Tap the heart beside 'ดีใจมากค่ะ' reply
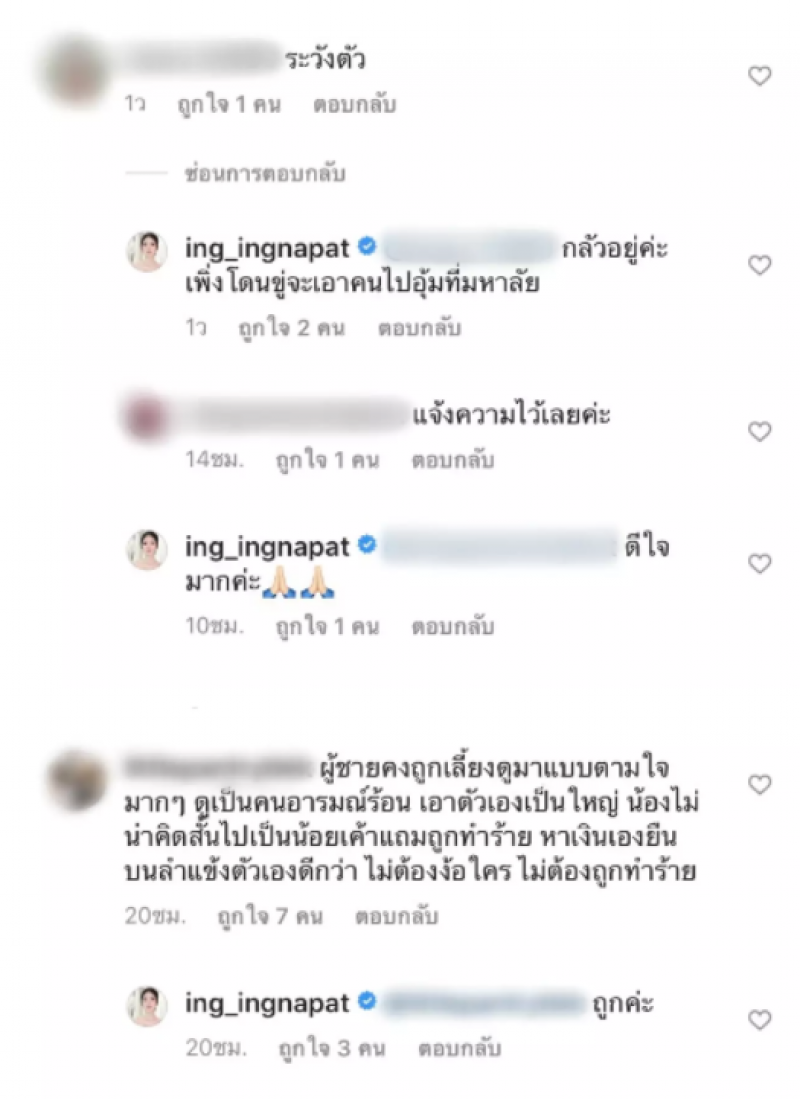Screen dimensions: 800x1099 click(x=759, y=564)
